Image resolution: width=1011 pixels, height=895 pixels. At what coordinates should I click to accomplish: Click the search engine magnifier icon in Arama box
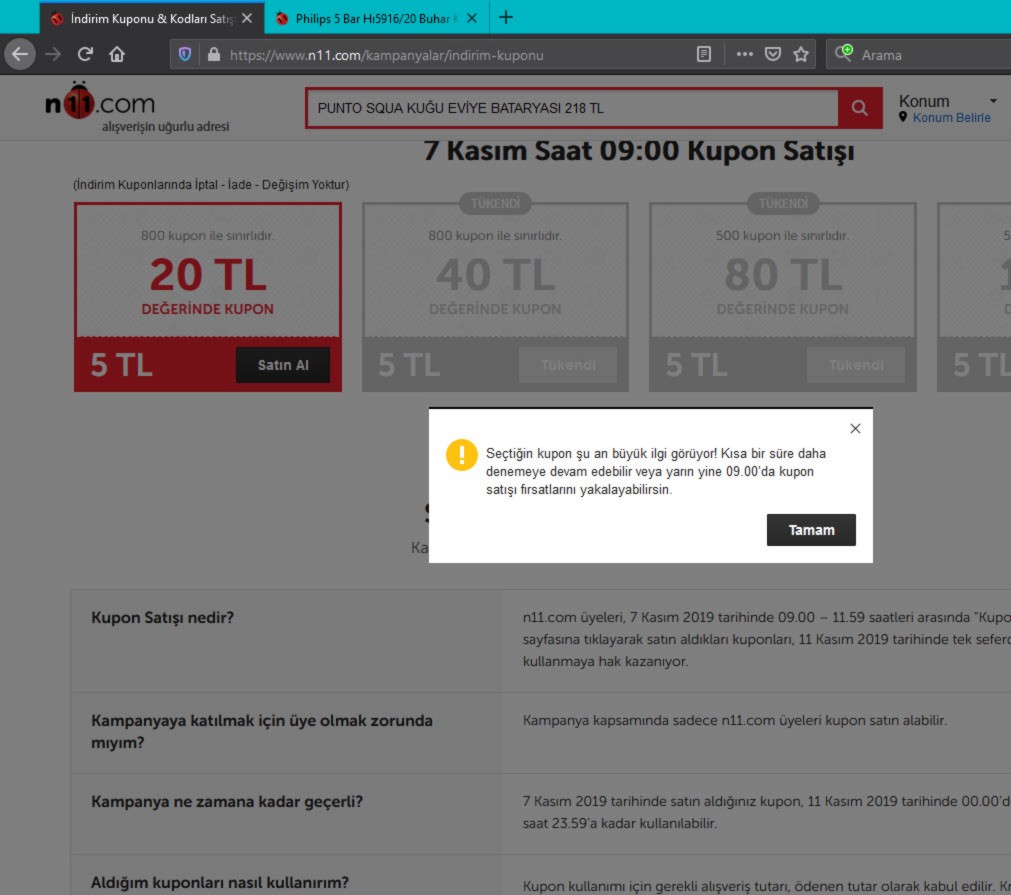click(x=844, y=54)
